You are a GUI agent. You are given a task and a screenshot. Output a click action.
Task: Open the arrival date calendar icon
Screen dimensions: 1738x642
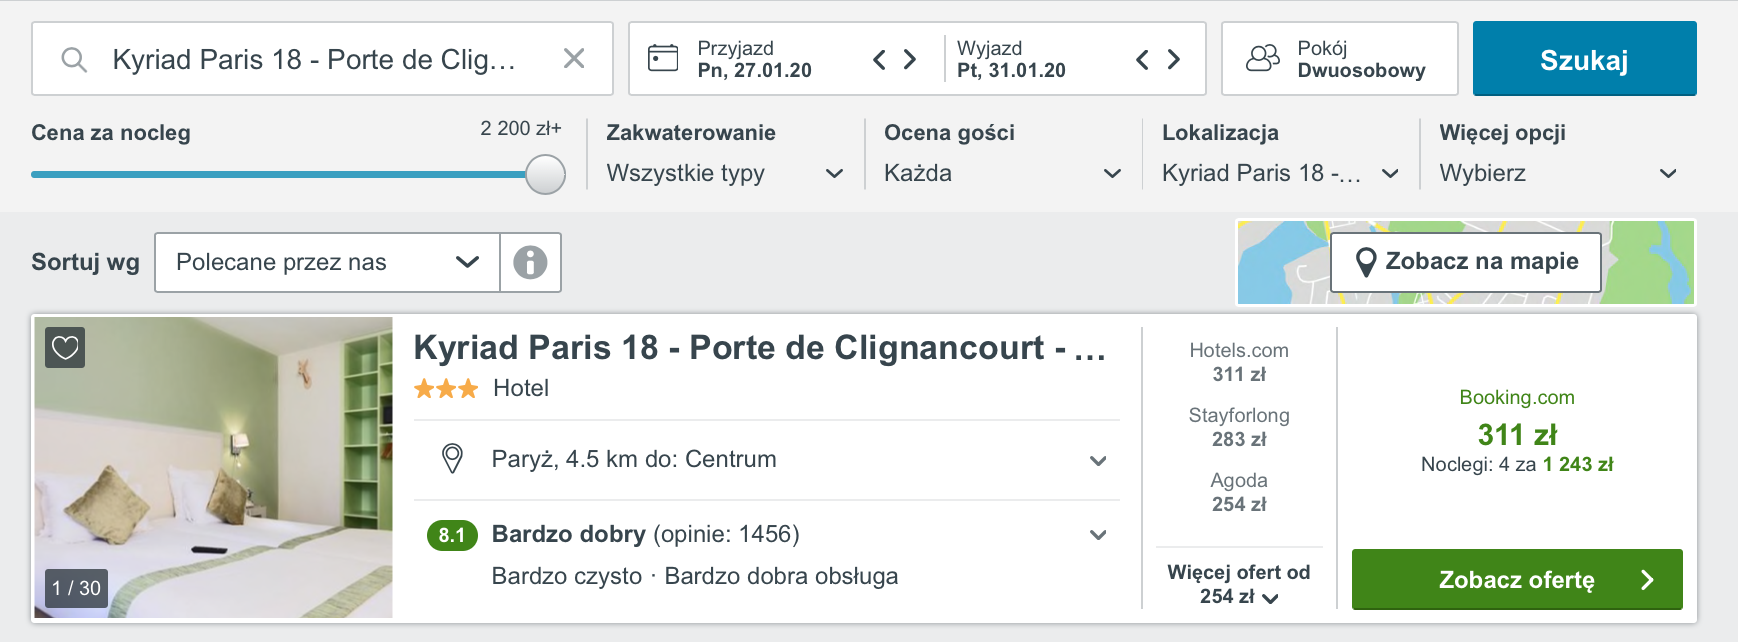click(x=663, y=58)
